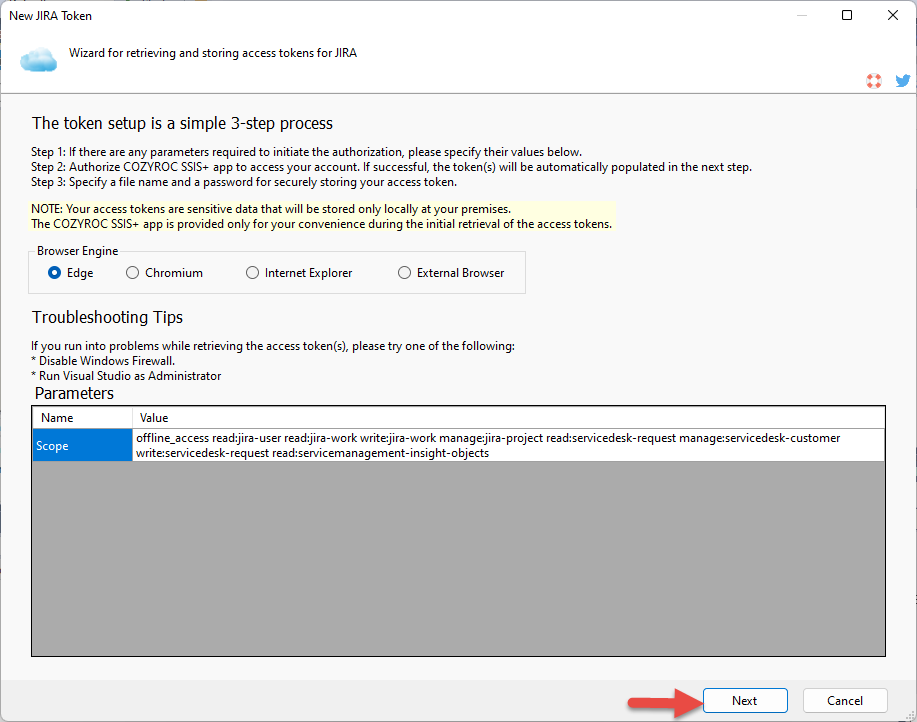Click Next to proceed
The width and height of the screenshot is (917, 722).
(x=745, y=700)
